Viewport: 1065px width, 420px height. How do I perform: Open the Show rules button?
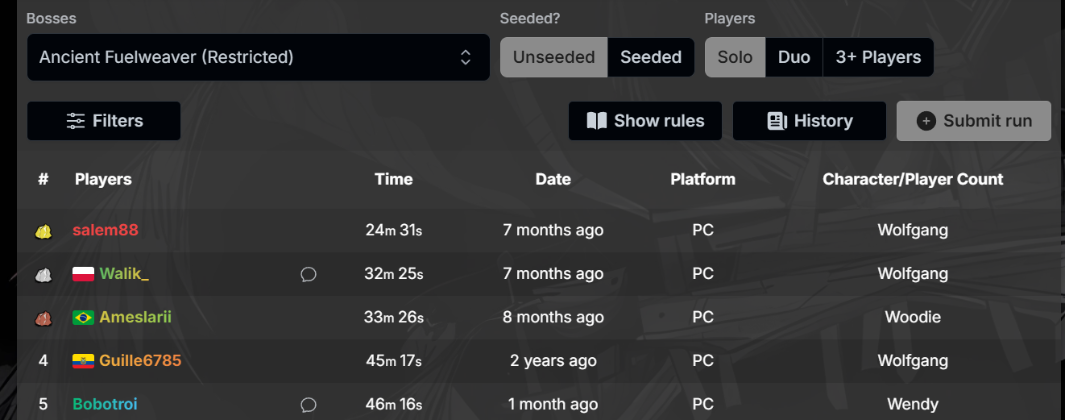[645, 121]
